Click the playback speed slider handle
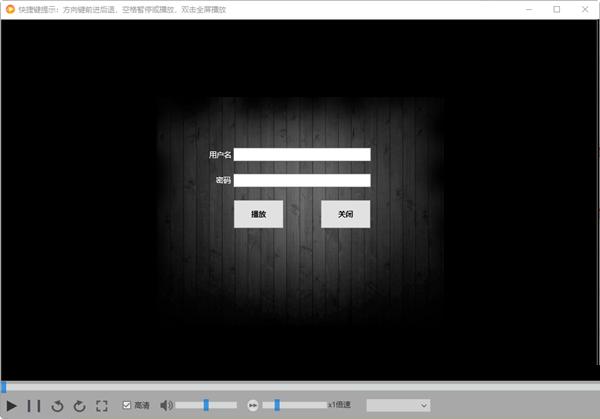Image resolution: width=600 pixels, height=419 pixels. pos(277,405)
